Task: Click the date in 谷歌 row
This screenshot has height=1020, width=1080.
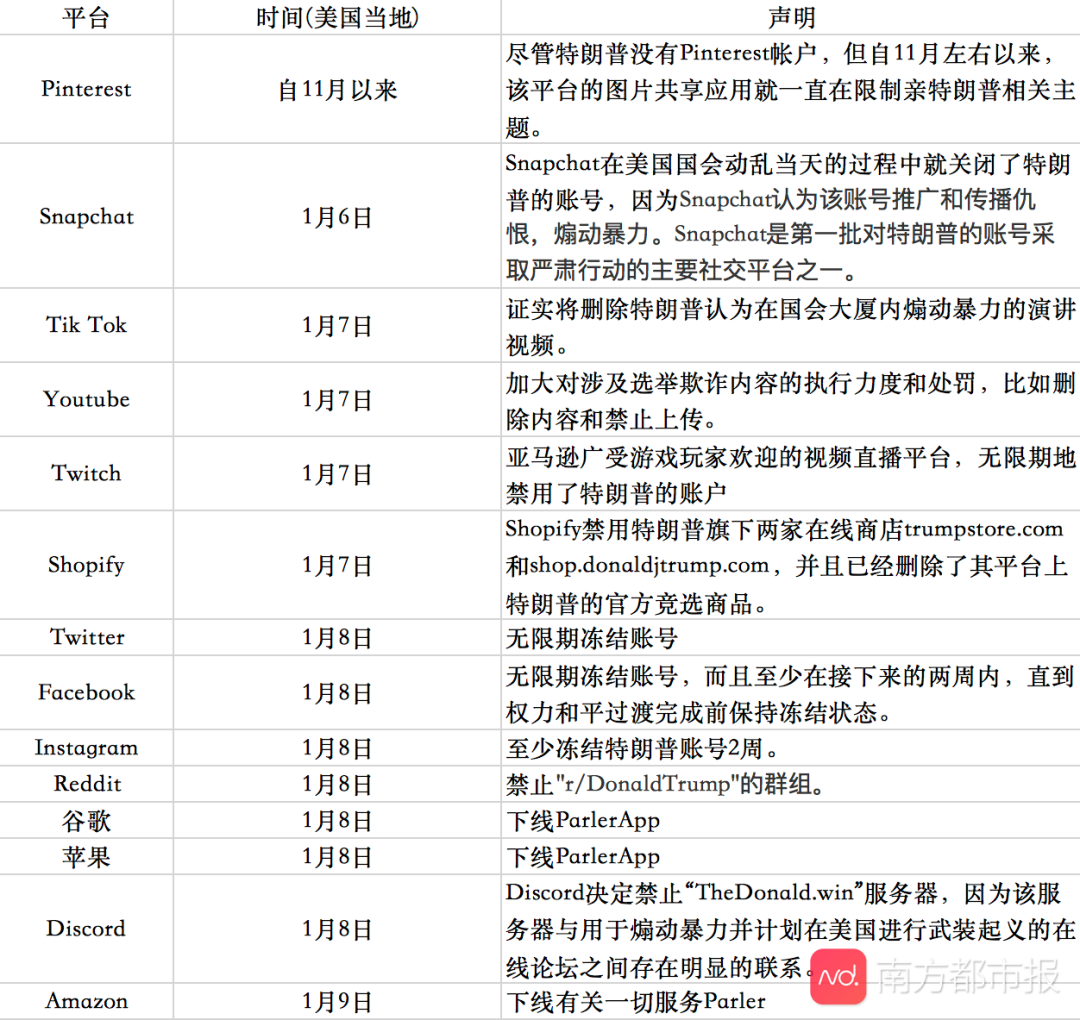Action: [337, 821]
